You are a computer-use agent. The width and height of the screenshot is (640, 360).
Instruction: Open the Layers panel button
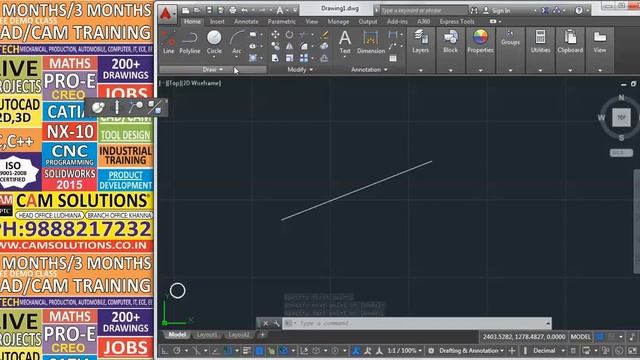coord(420,42)
